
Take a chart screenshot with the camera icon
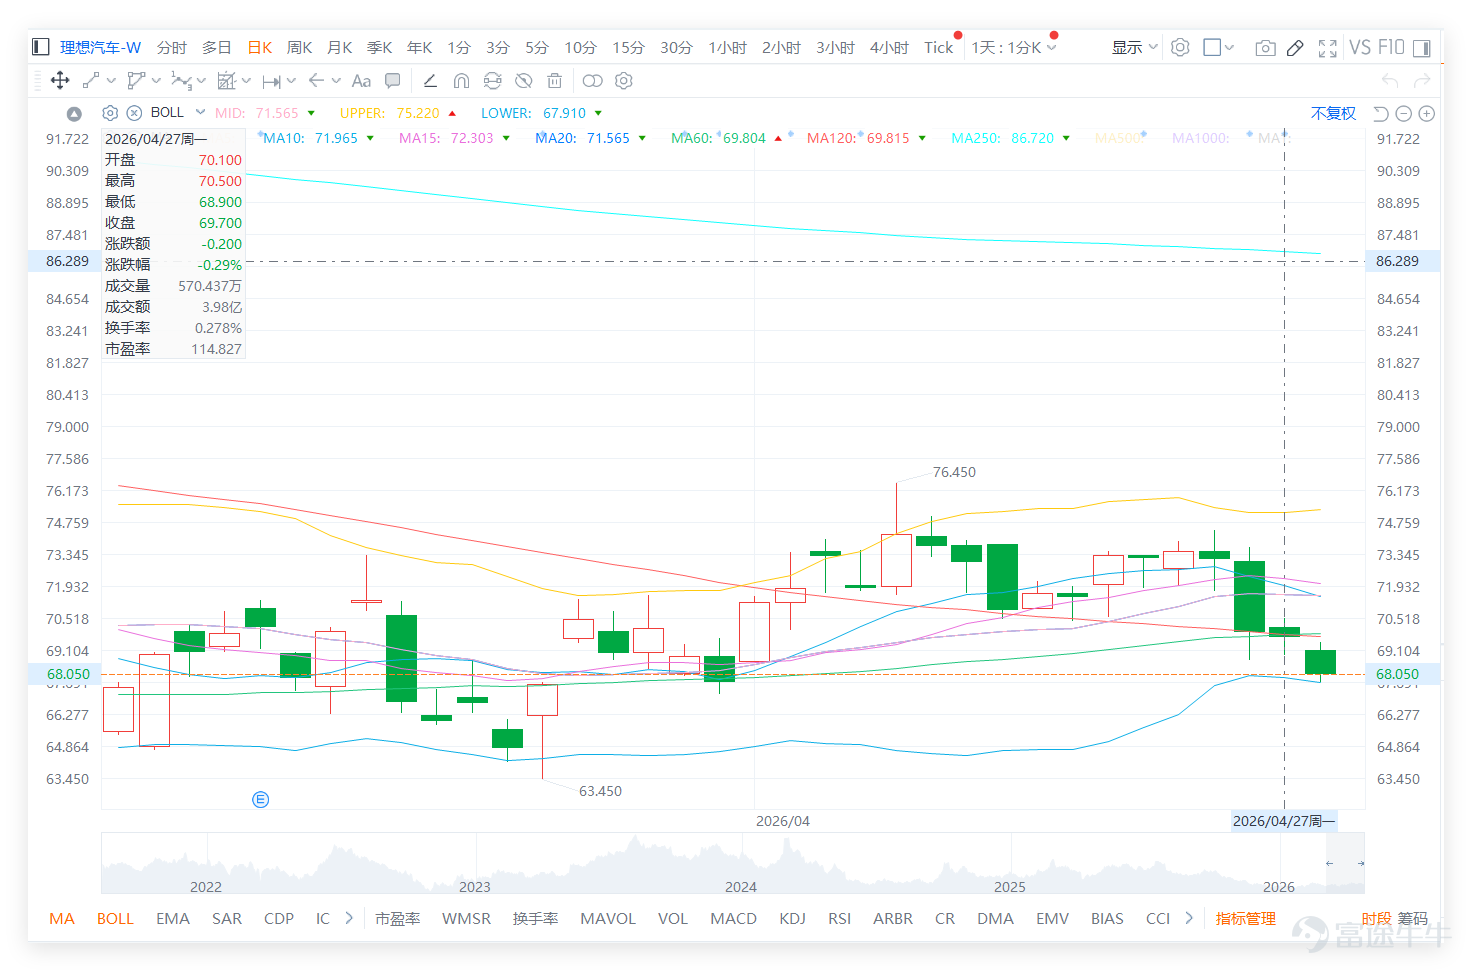coord(1265,48)
